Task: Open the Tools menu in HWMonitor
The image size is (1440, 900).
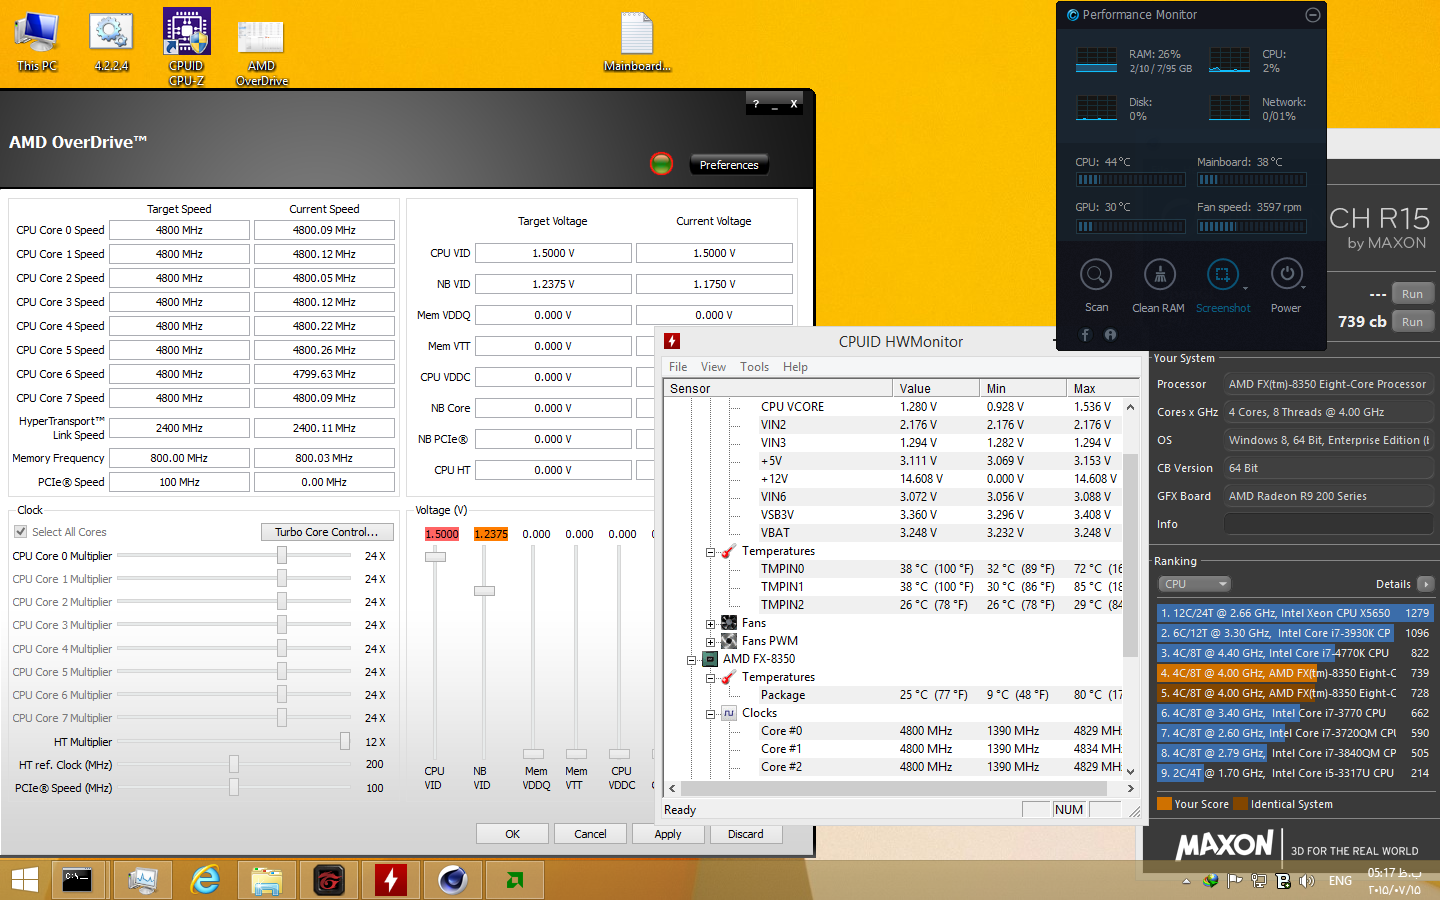Action: point(755,367)
